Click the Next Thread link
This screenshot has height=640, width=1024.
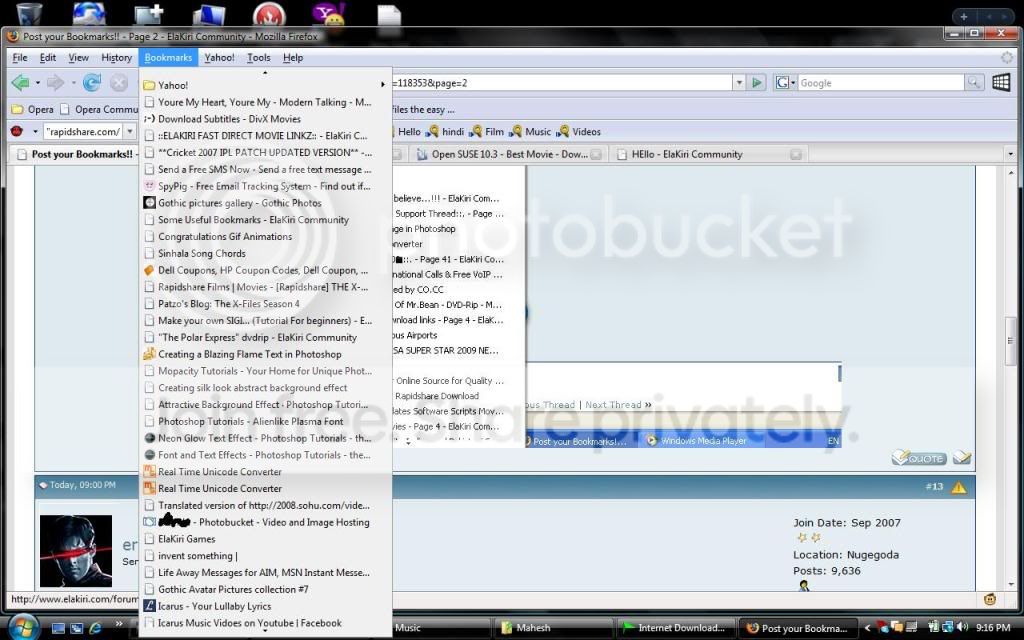point(613,405)
